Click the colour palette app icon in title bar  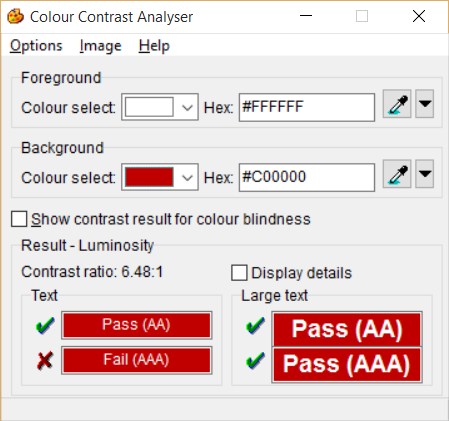coord(15,16)
